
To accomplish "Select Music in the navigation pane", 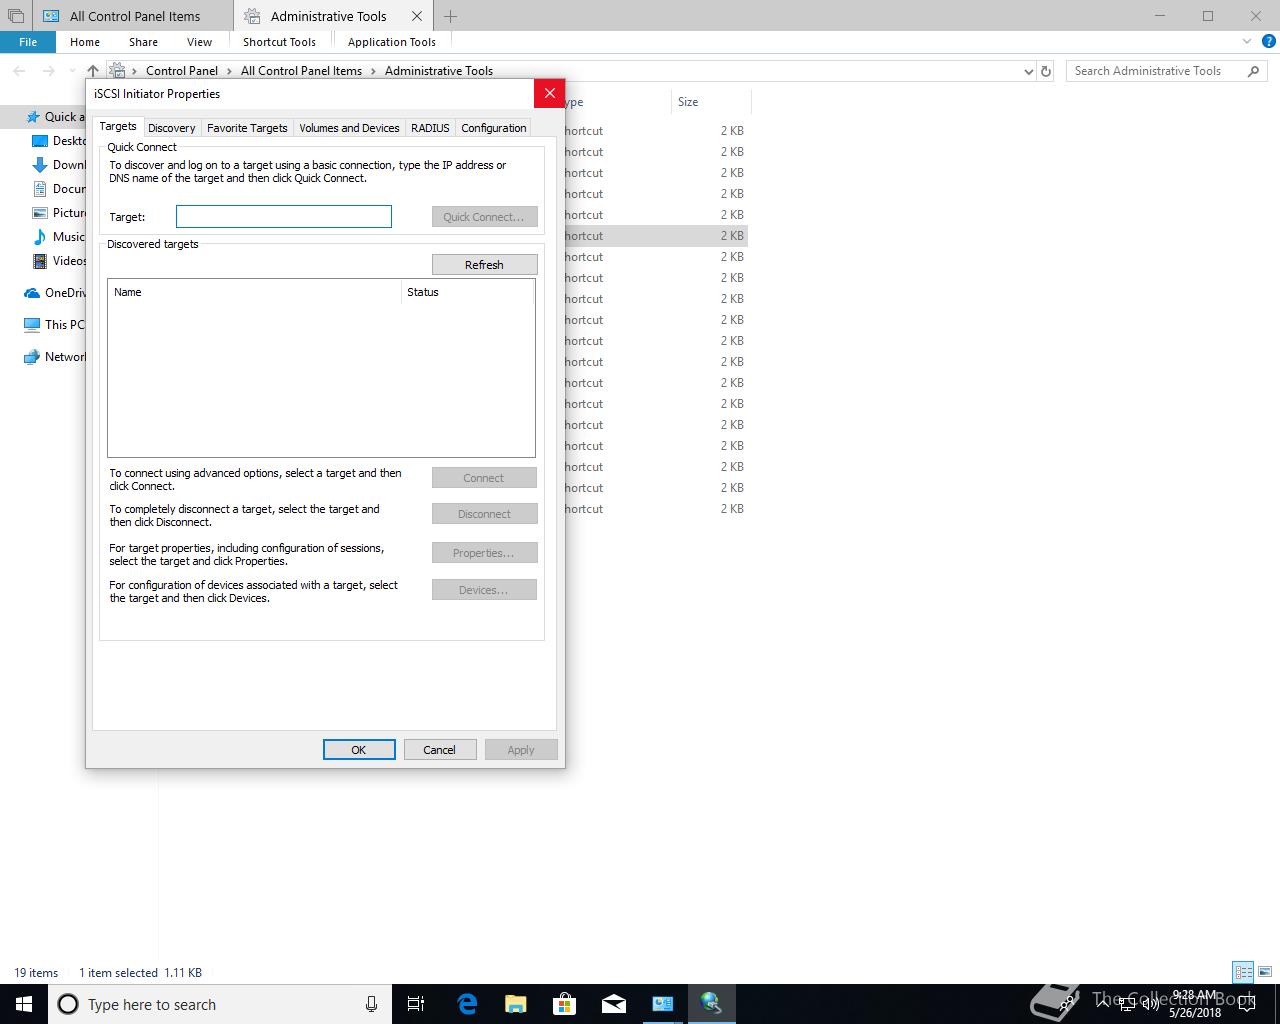I will (x=59, y=237).
